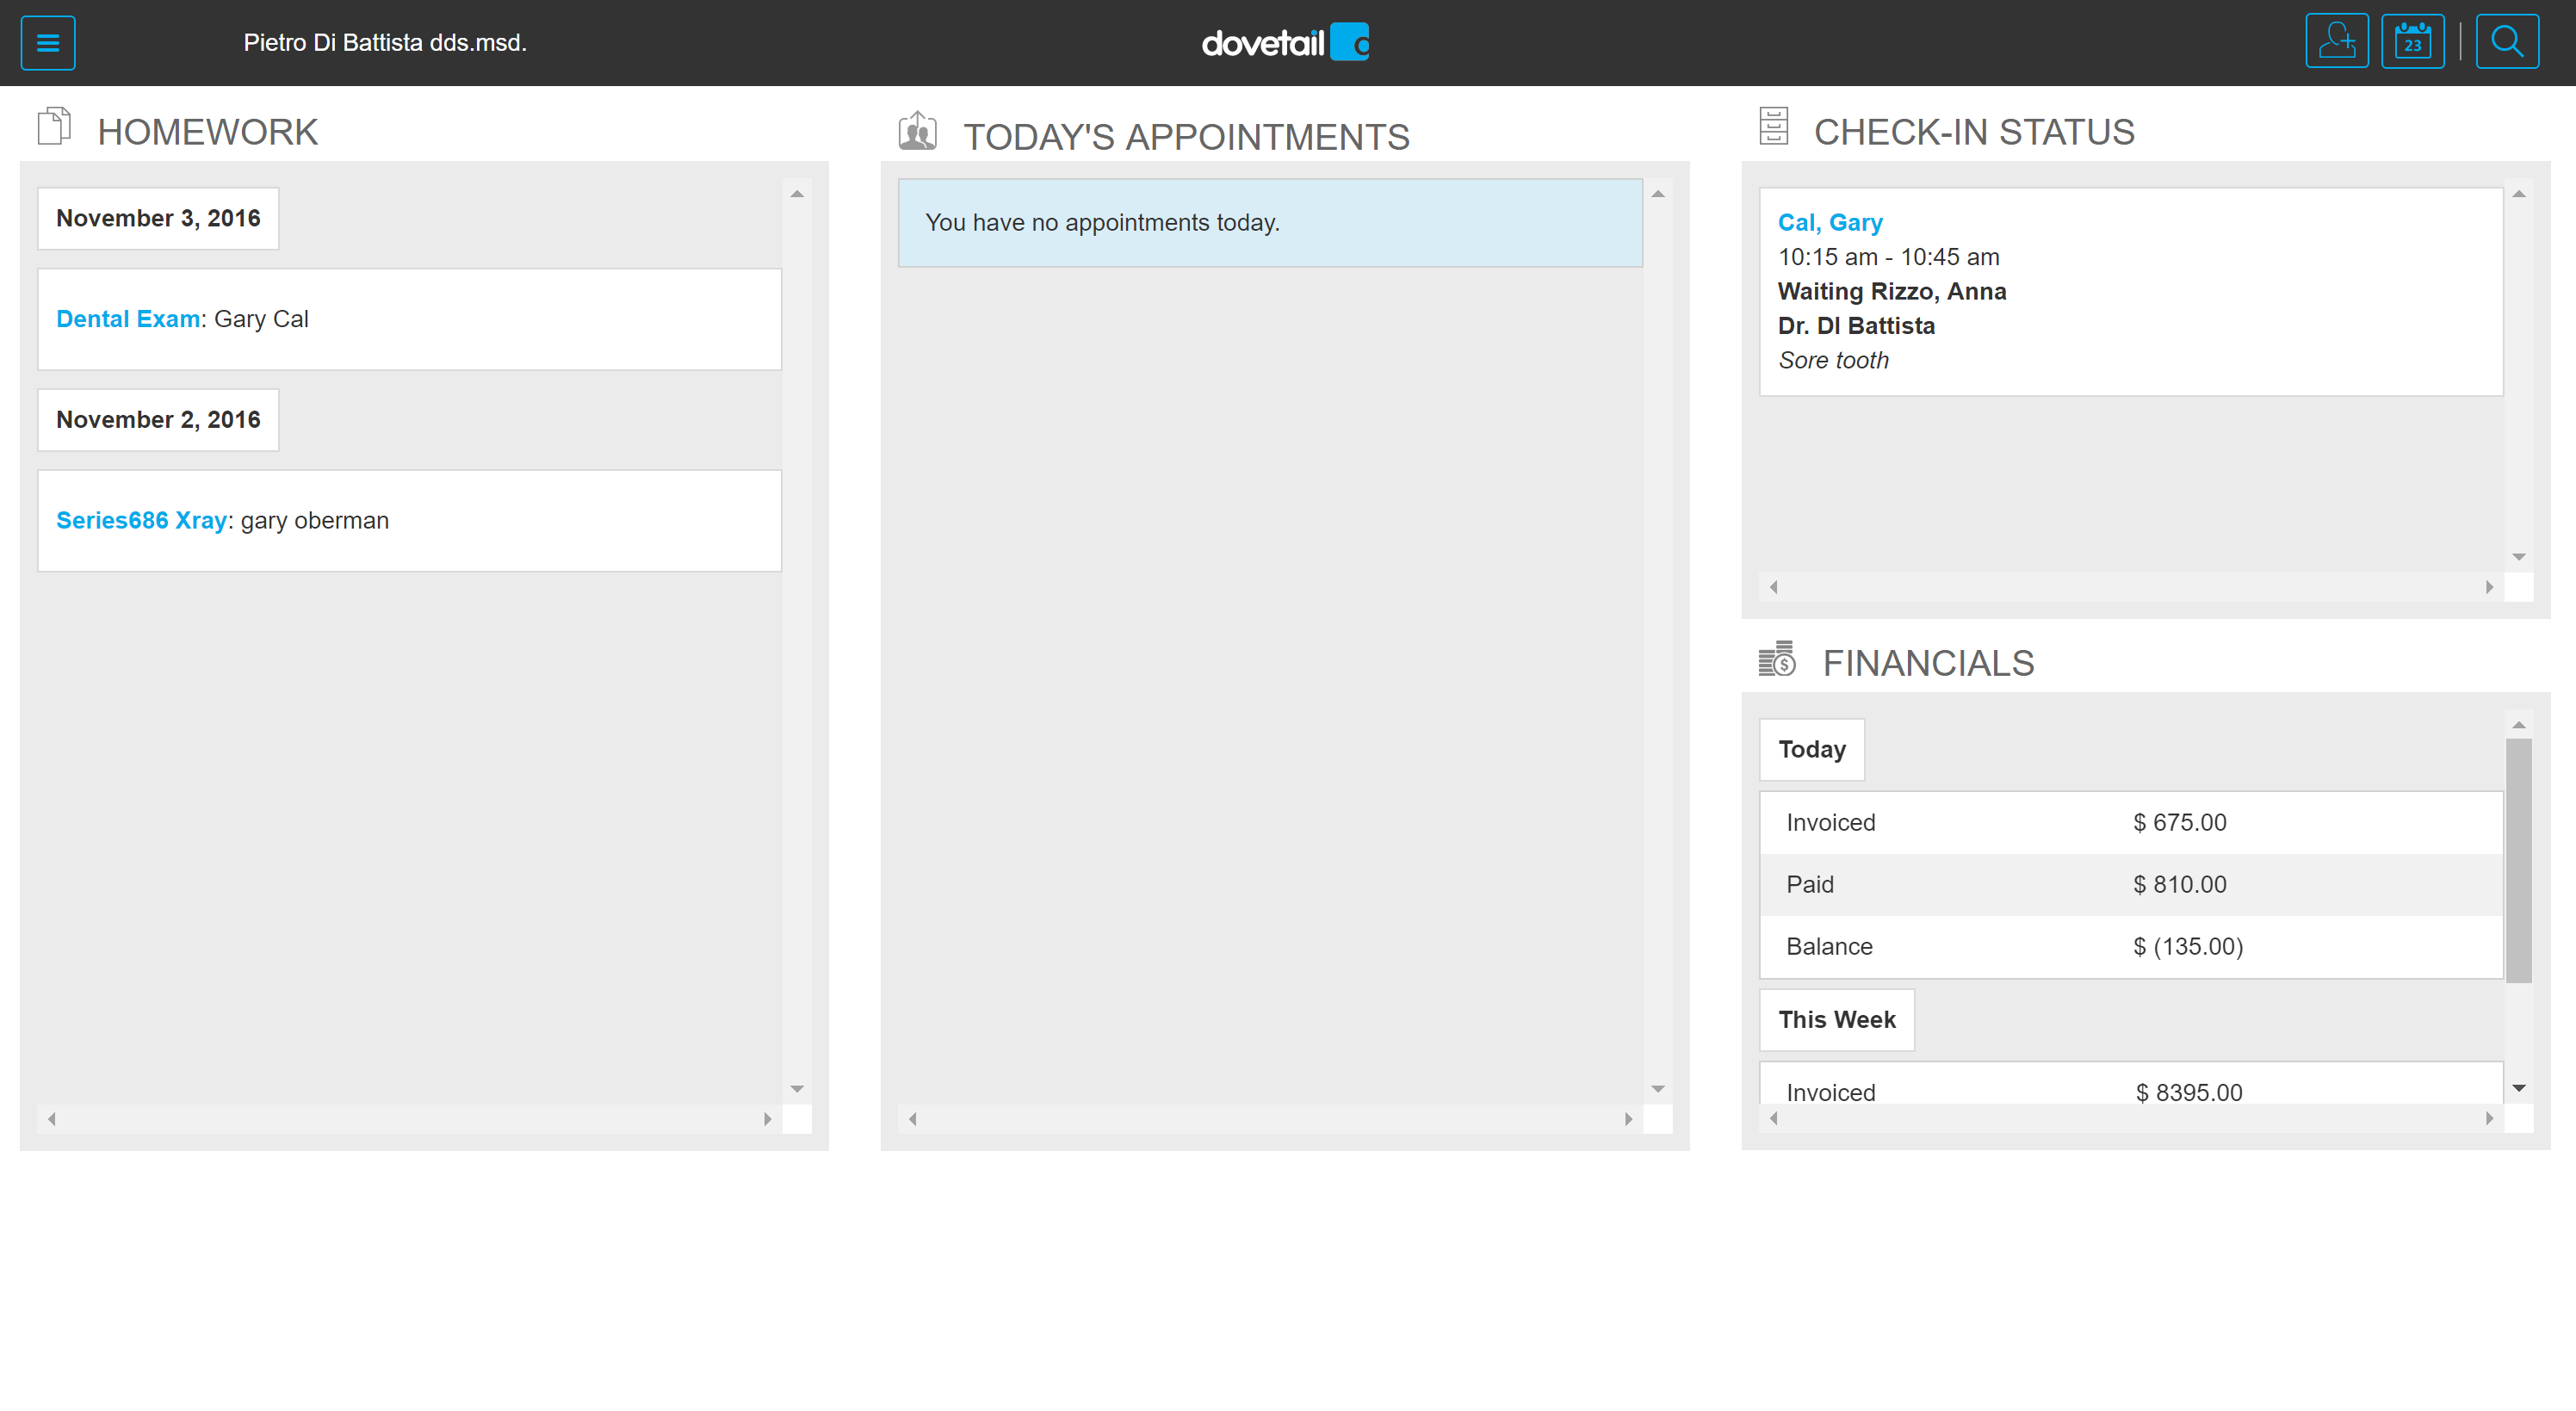This screenshot has width=2576, height=1411.
Task: Click the no appointments today notice
Action: pos(1269,223)
